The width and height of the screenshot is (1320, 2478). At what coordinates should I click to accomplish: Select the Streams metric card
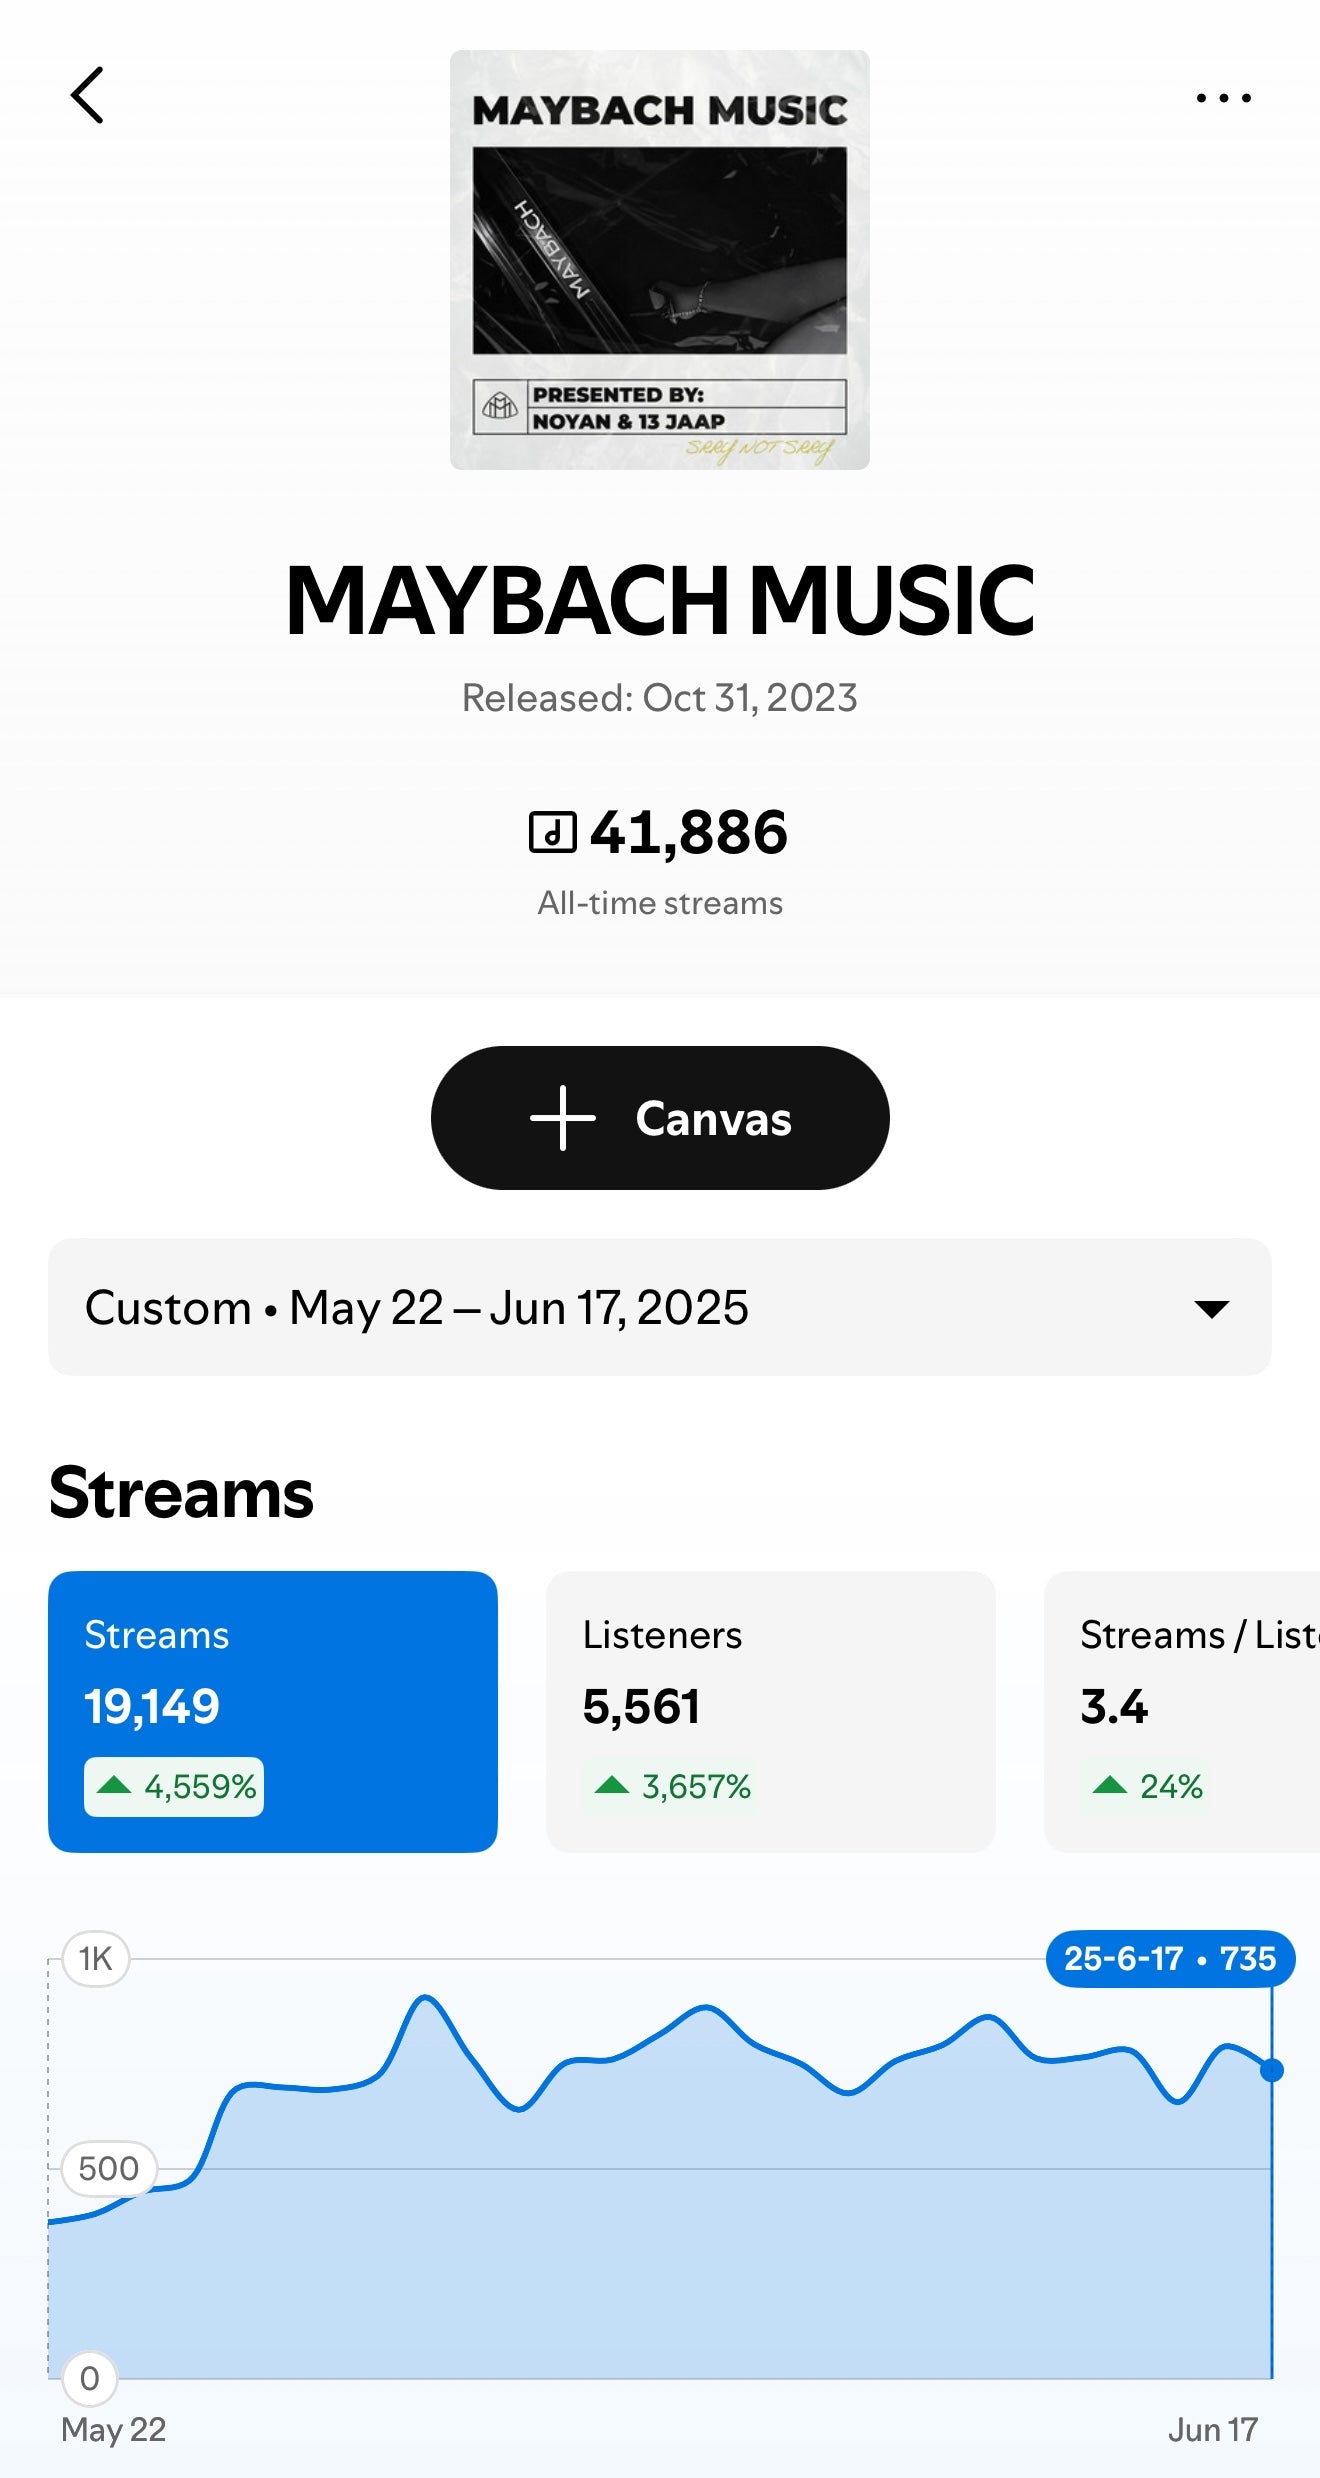pyautogui.click(x=272, y=1710)
